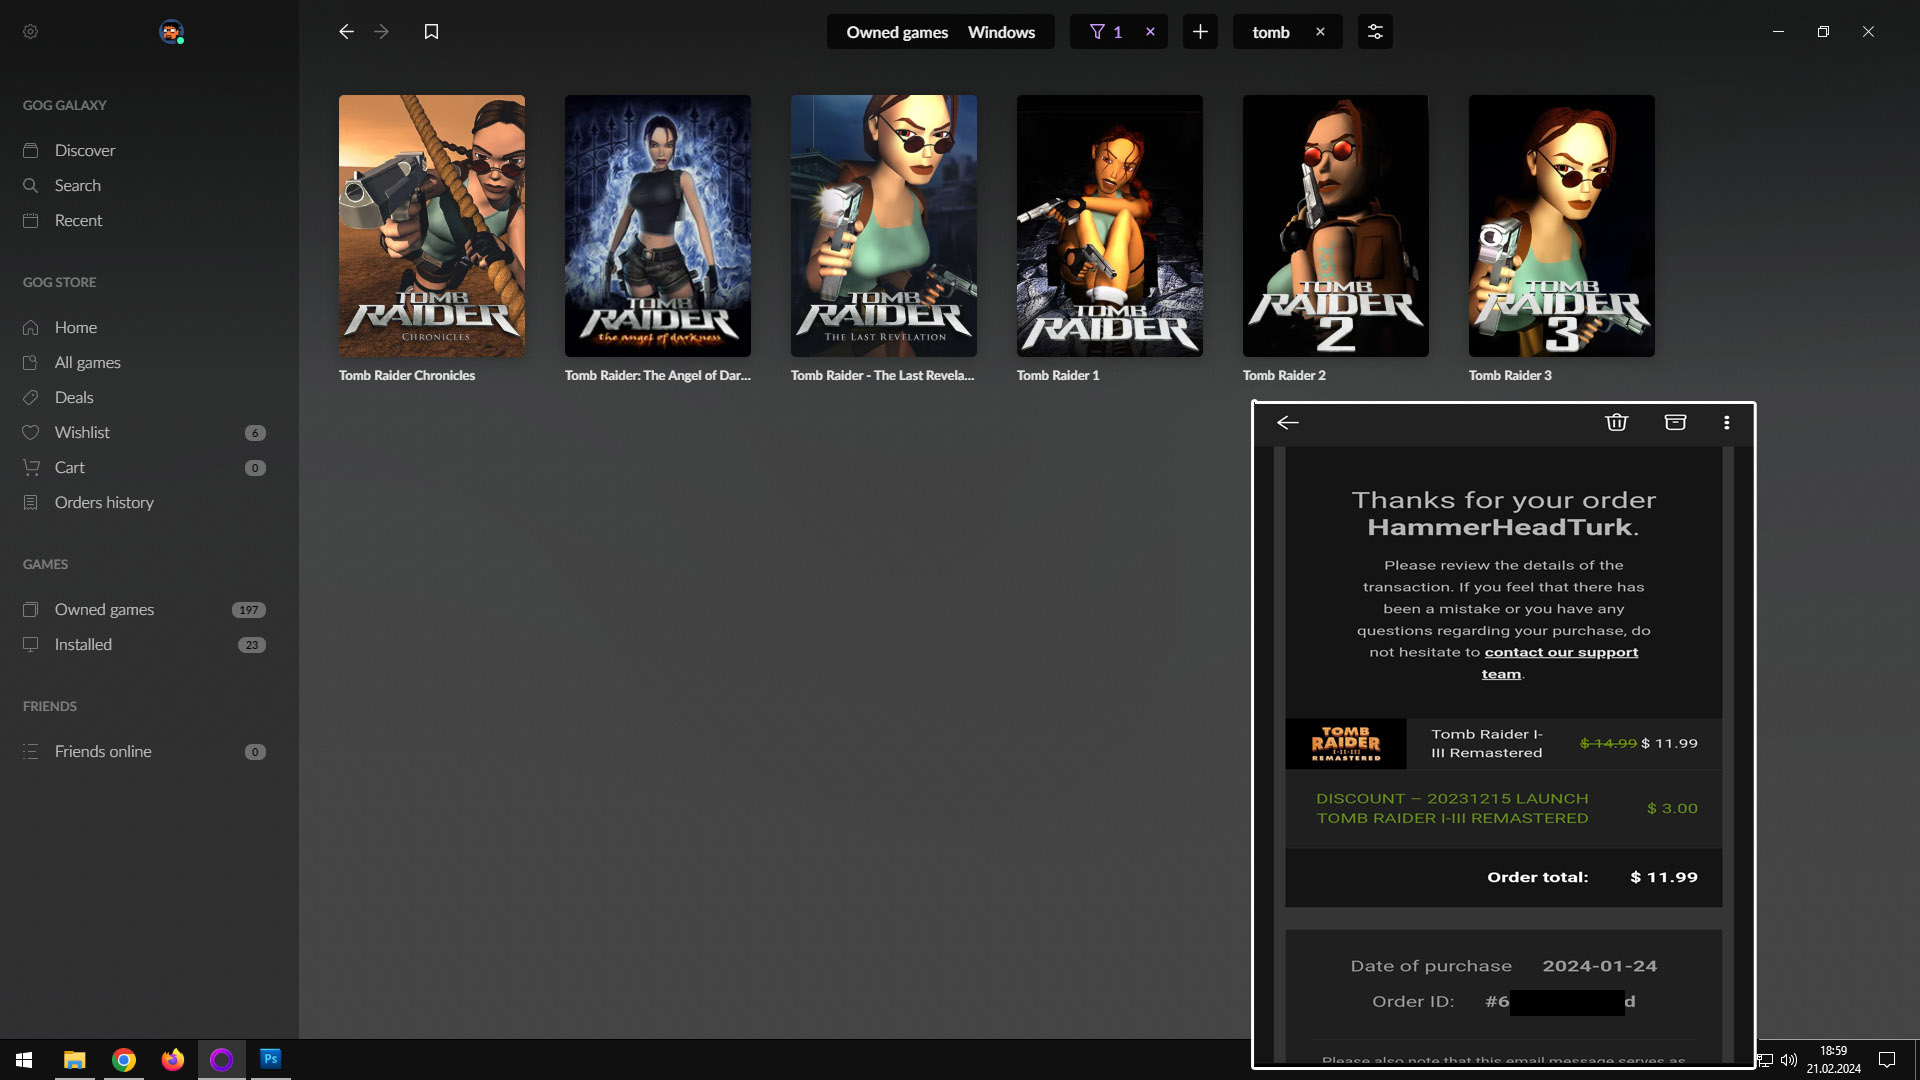The height and width of the screenshot is (1080, 1920).
Task: Clear the 'tomb' search term
Action: coord(1320,32)
